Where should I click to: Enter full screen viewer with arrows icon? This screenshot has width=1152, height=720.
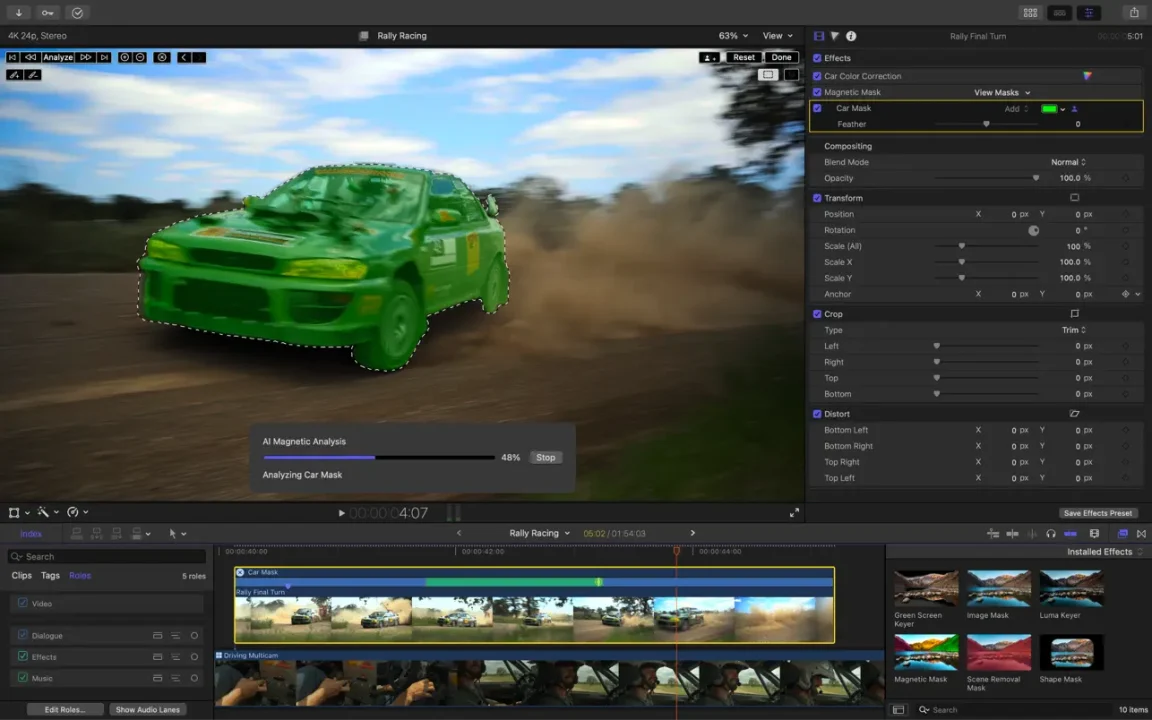794,513
